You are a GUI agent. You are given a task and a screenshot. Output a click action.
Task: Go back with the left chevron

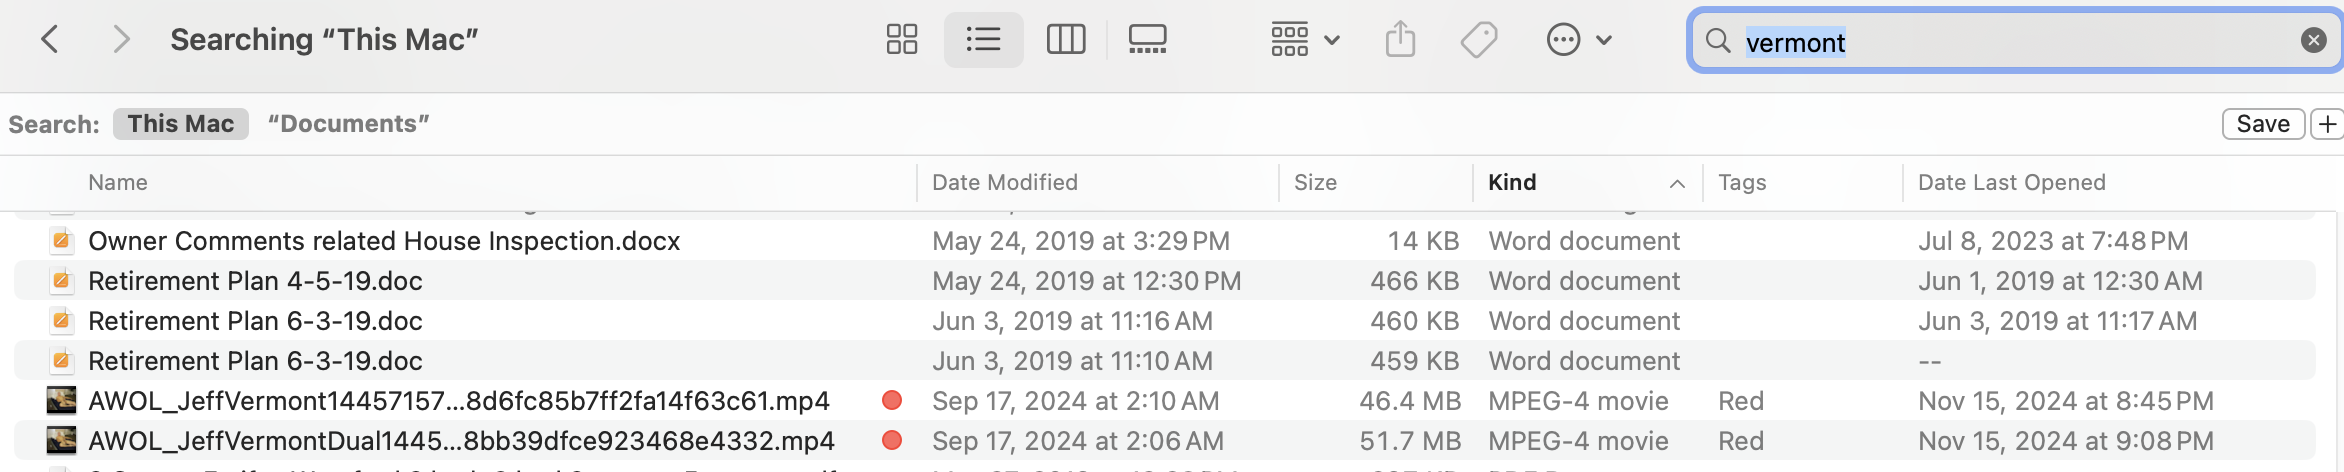click(x=50, y=40)
